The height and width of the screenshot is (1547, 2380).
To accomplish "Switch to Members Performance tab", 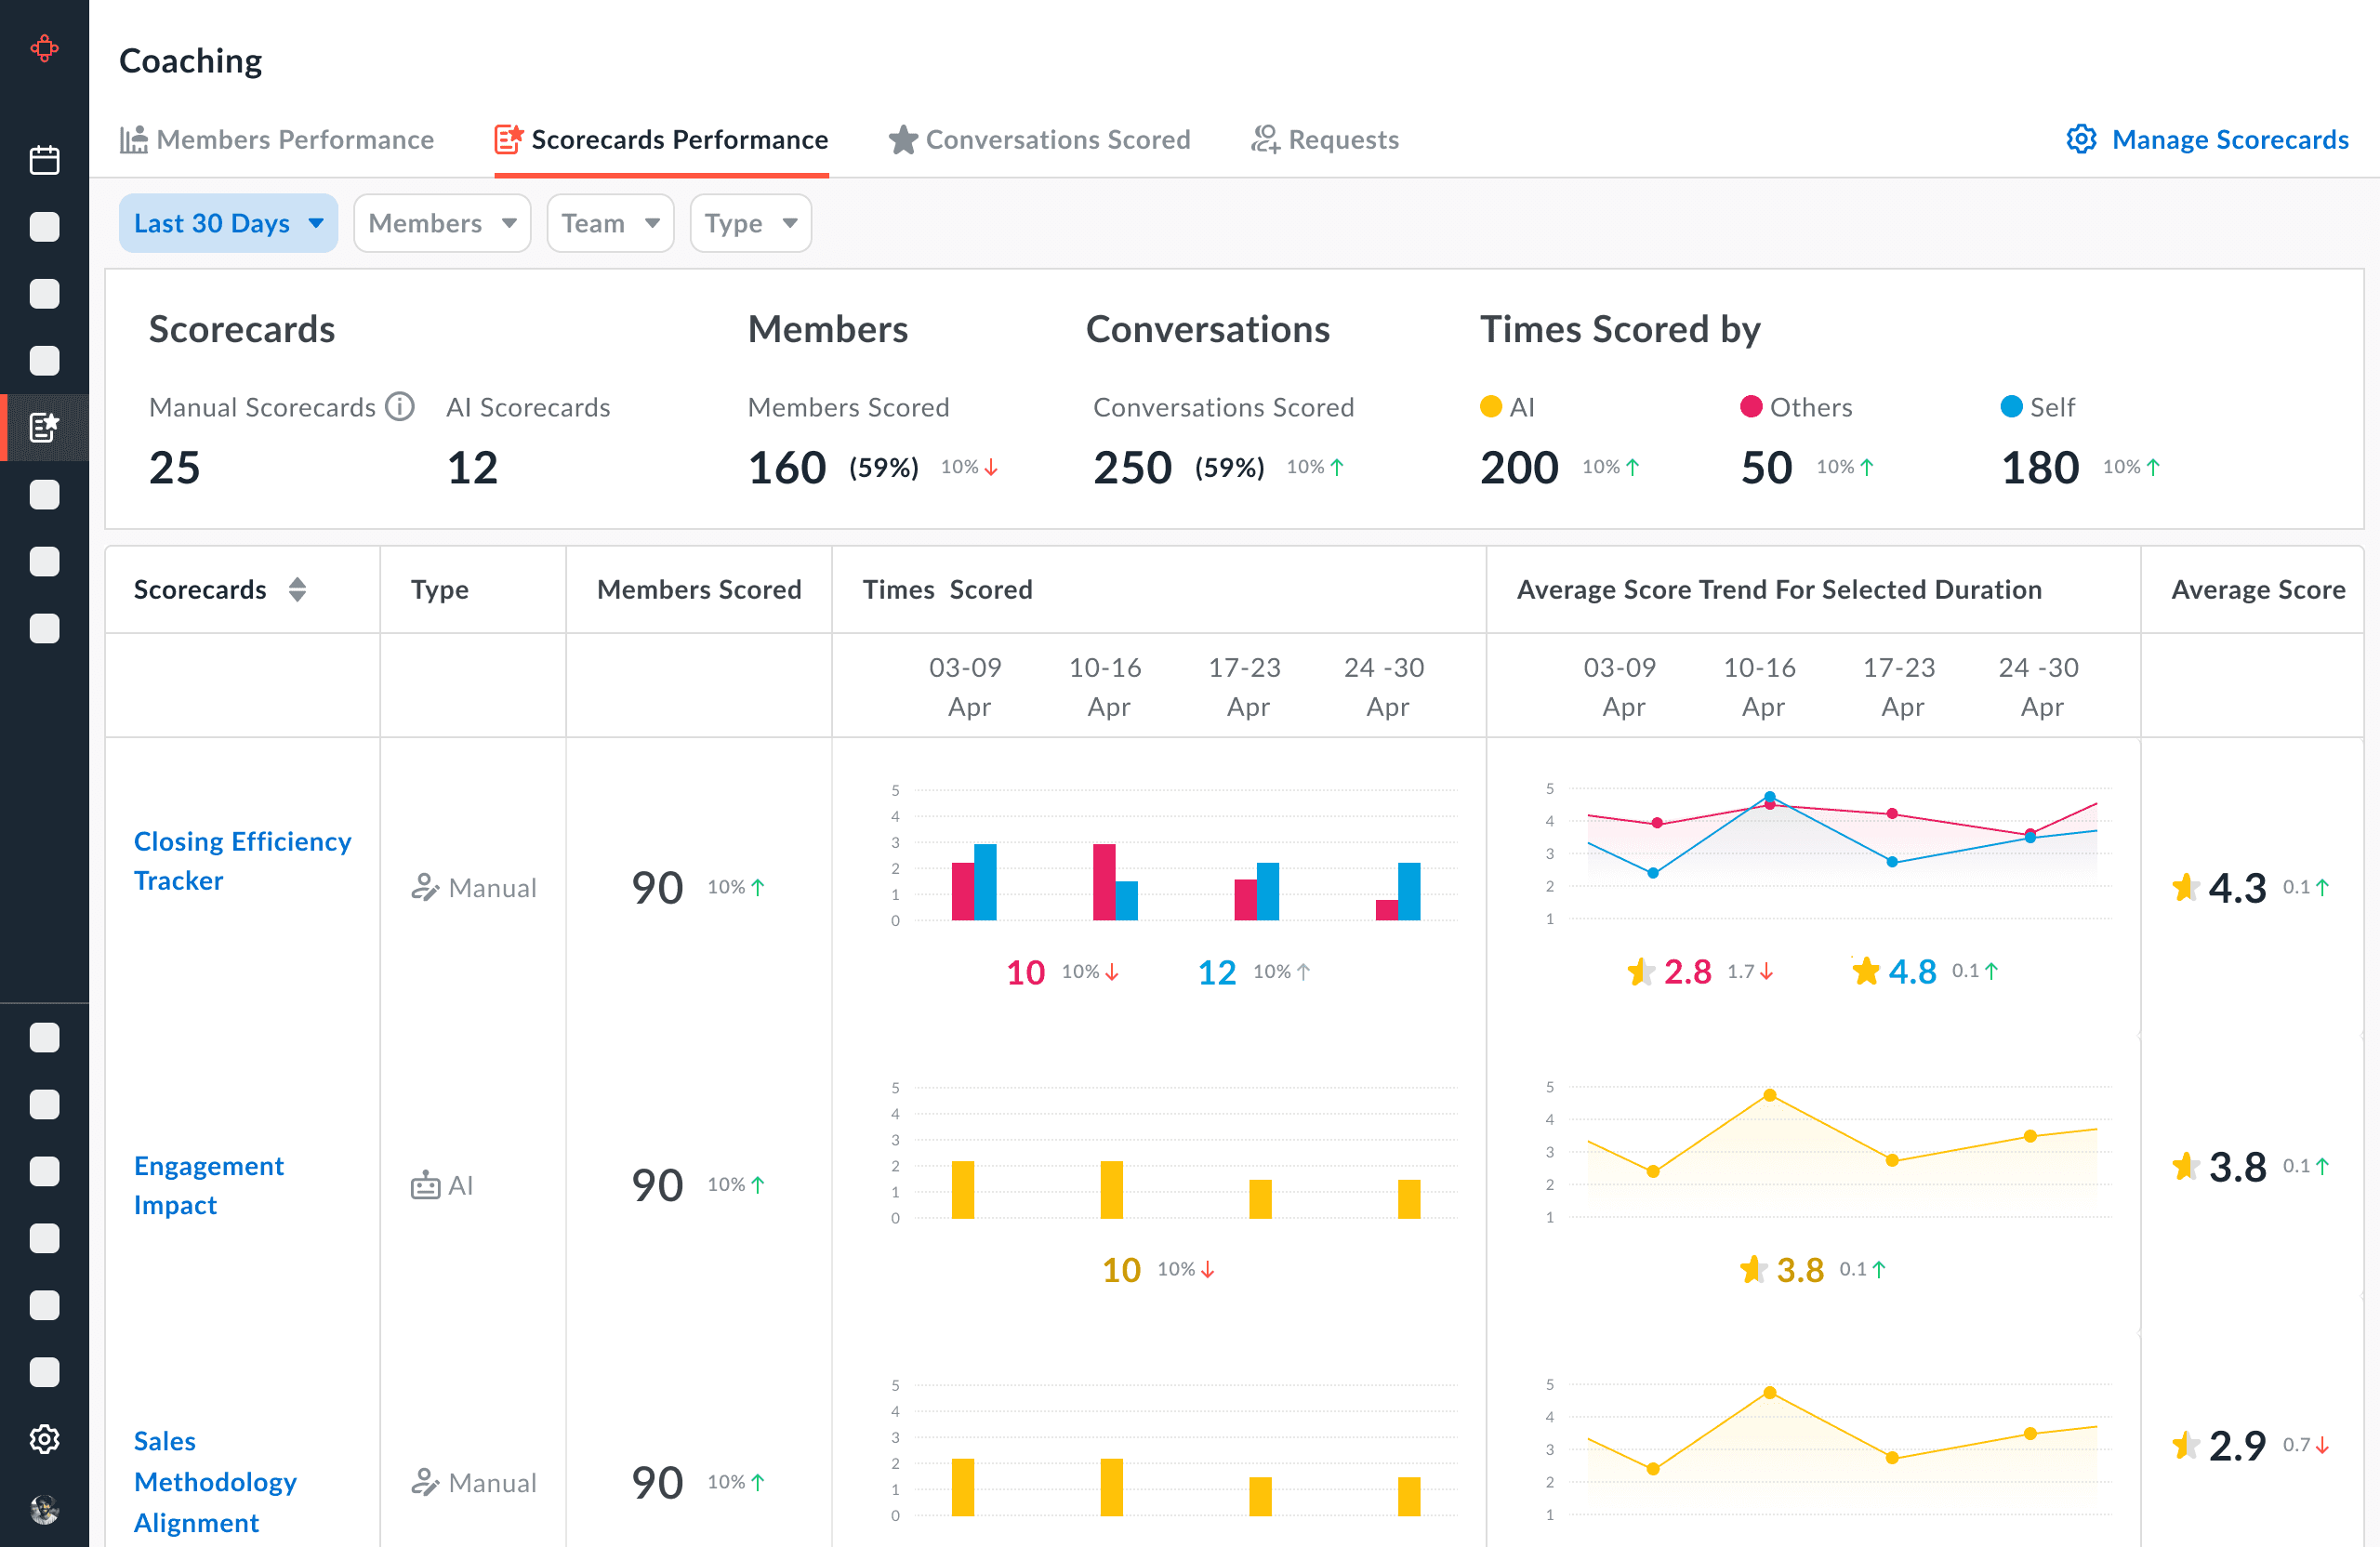I will (x=277, y=139).
